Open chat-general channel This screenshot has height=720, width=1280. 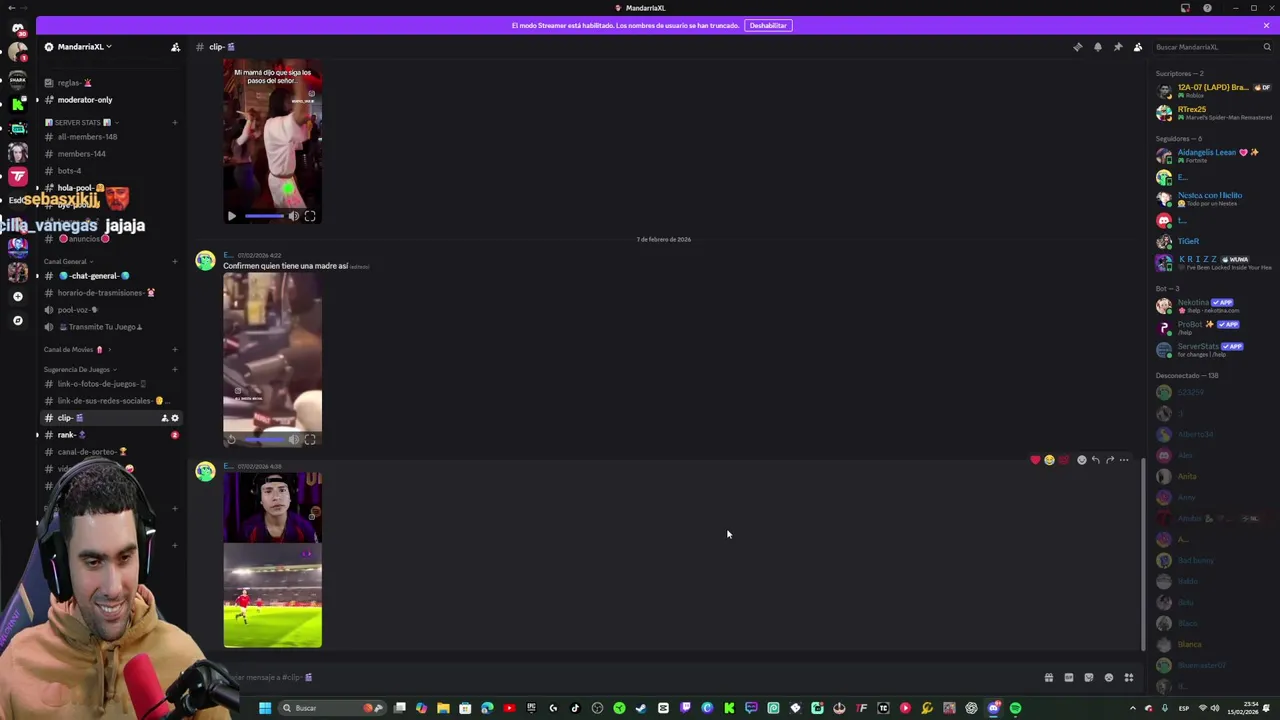point(110,276)
